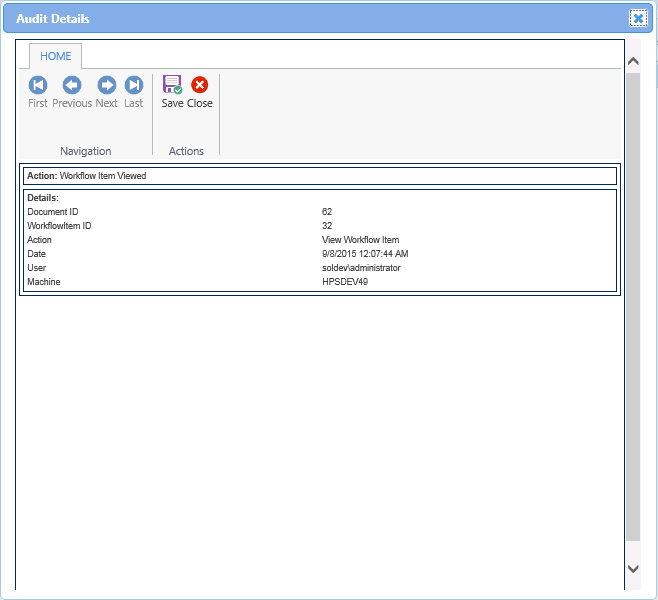Click the machine value HPSDEV49
The image size is (658, 600).
(x=345, y=282)
